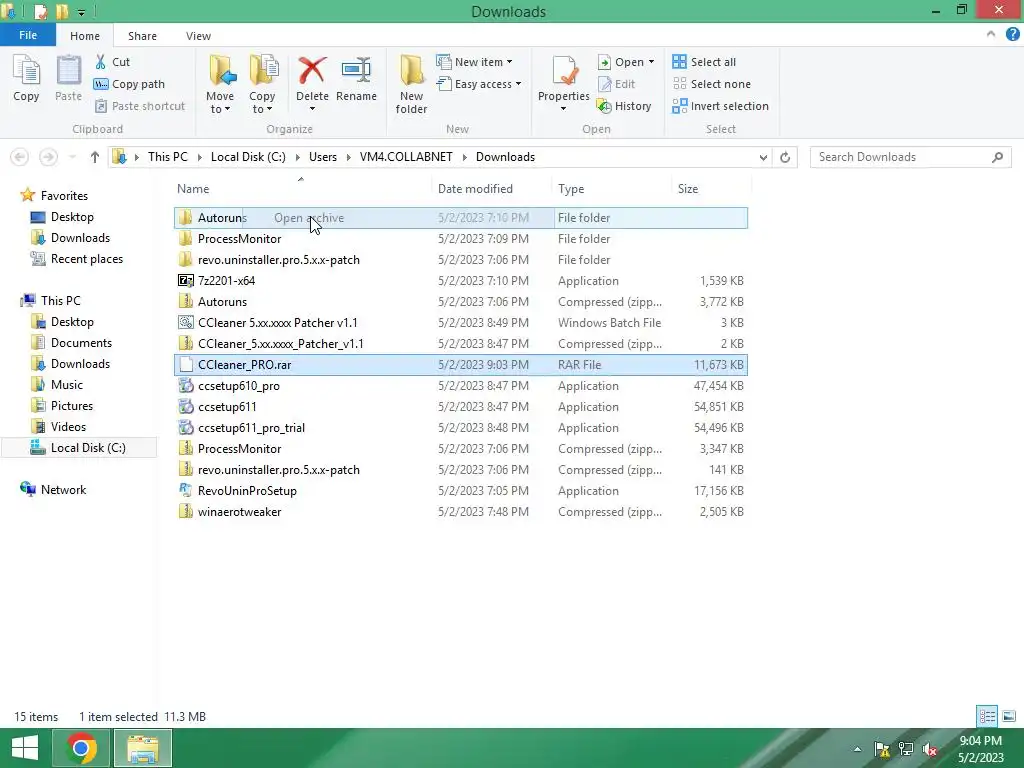Select Downloads under Favorites
Screen dimensions: 1024x768
(x=80, y=238)
